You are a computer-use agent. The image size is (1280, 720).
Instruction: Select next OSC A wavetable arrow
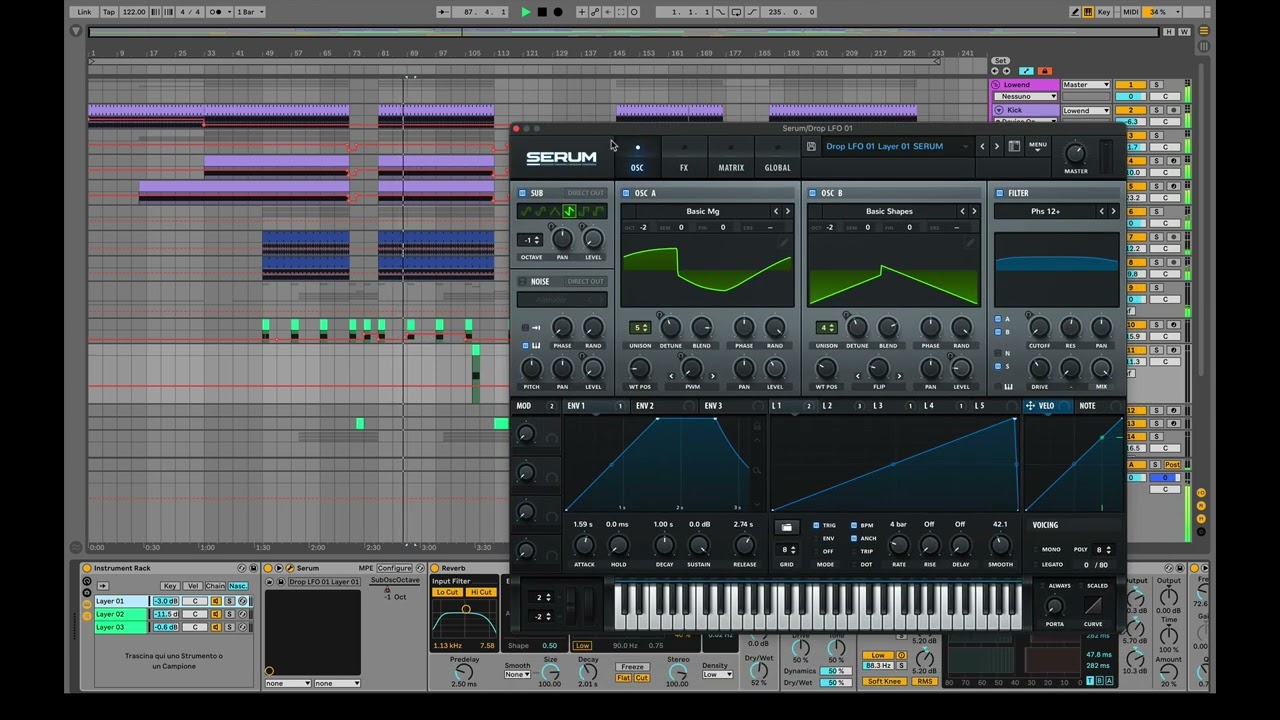[x=787, y=211]
